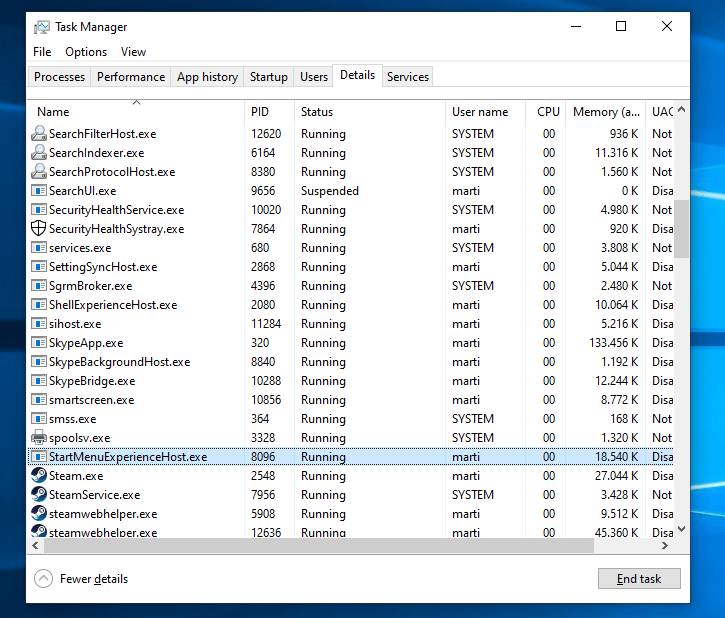Image resolution: width=725 pixels, height=618 pixels.
Task: Switch to the Performance tab
Action: pyautogui.click(x=131, y=77)
